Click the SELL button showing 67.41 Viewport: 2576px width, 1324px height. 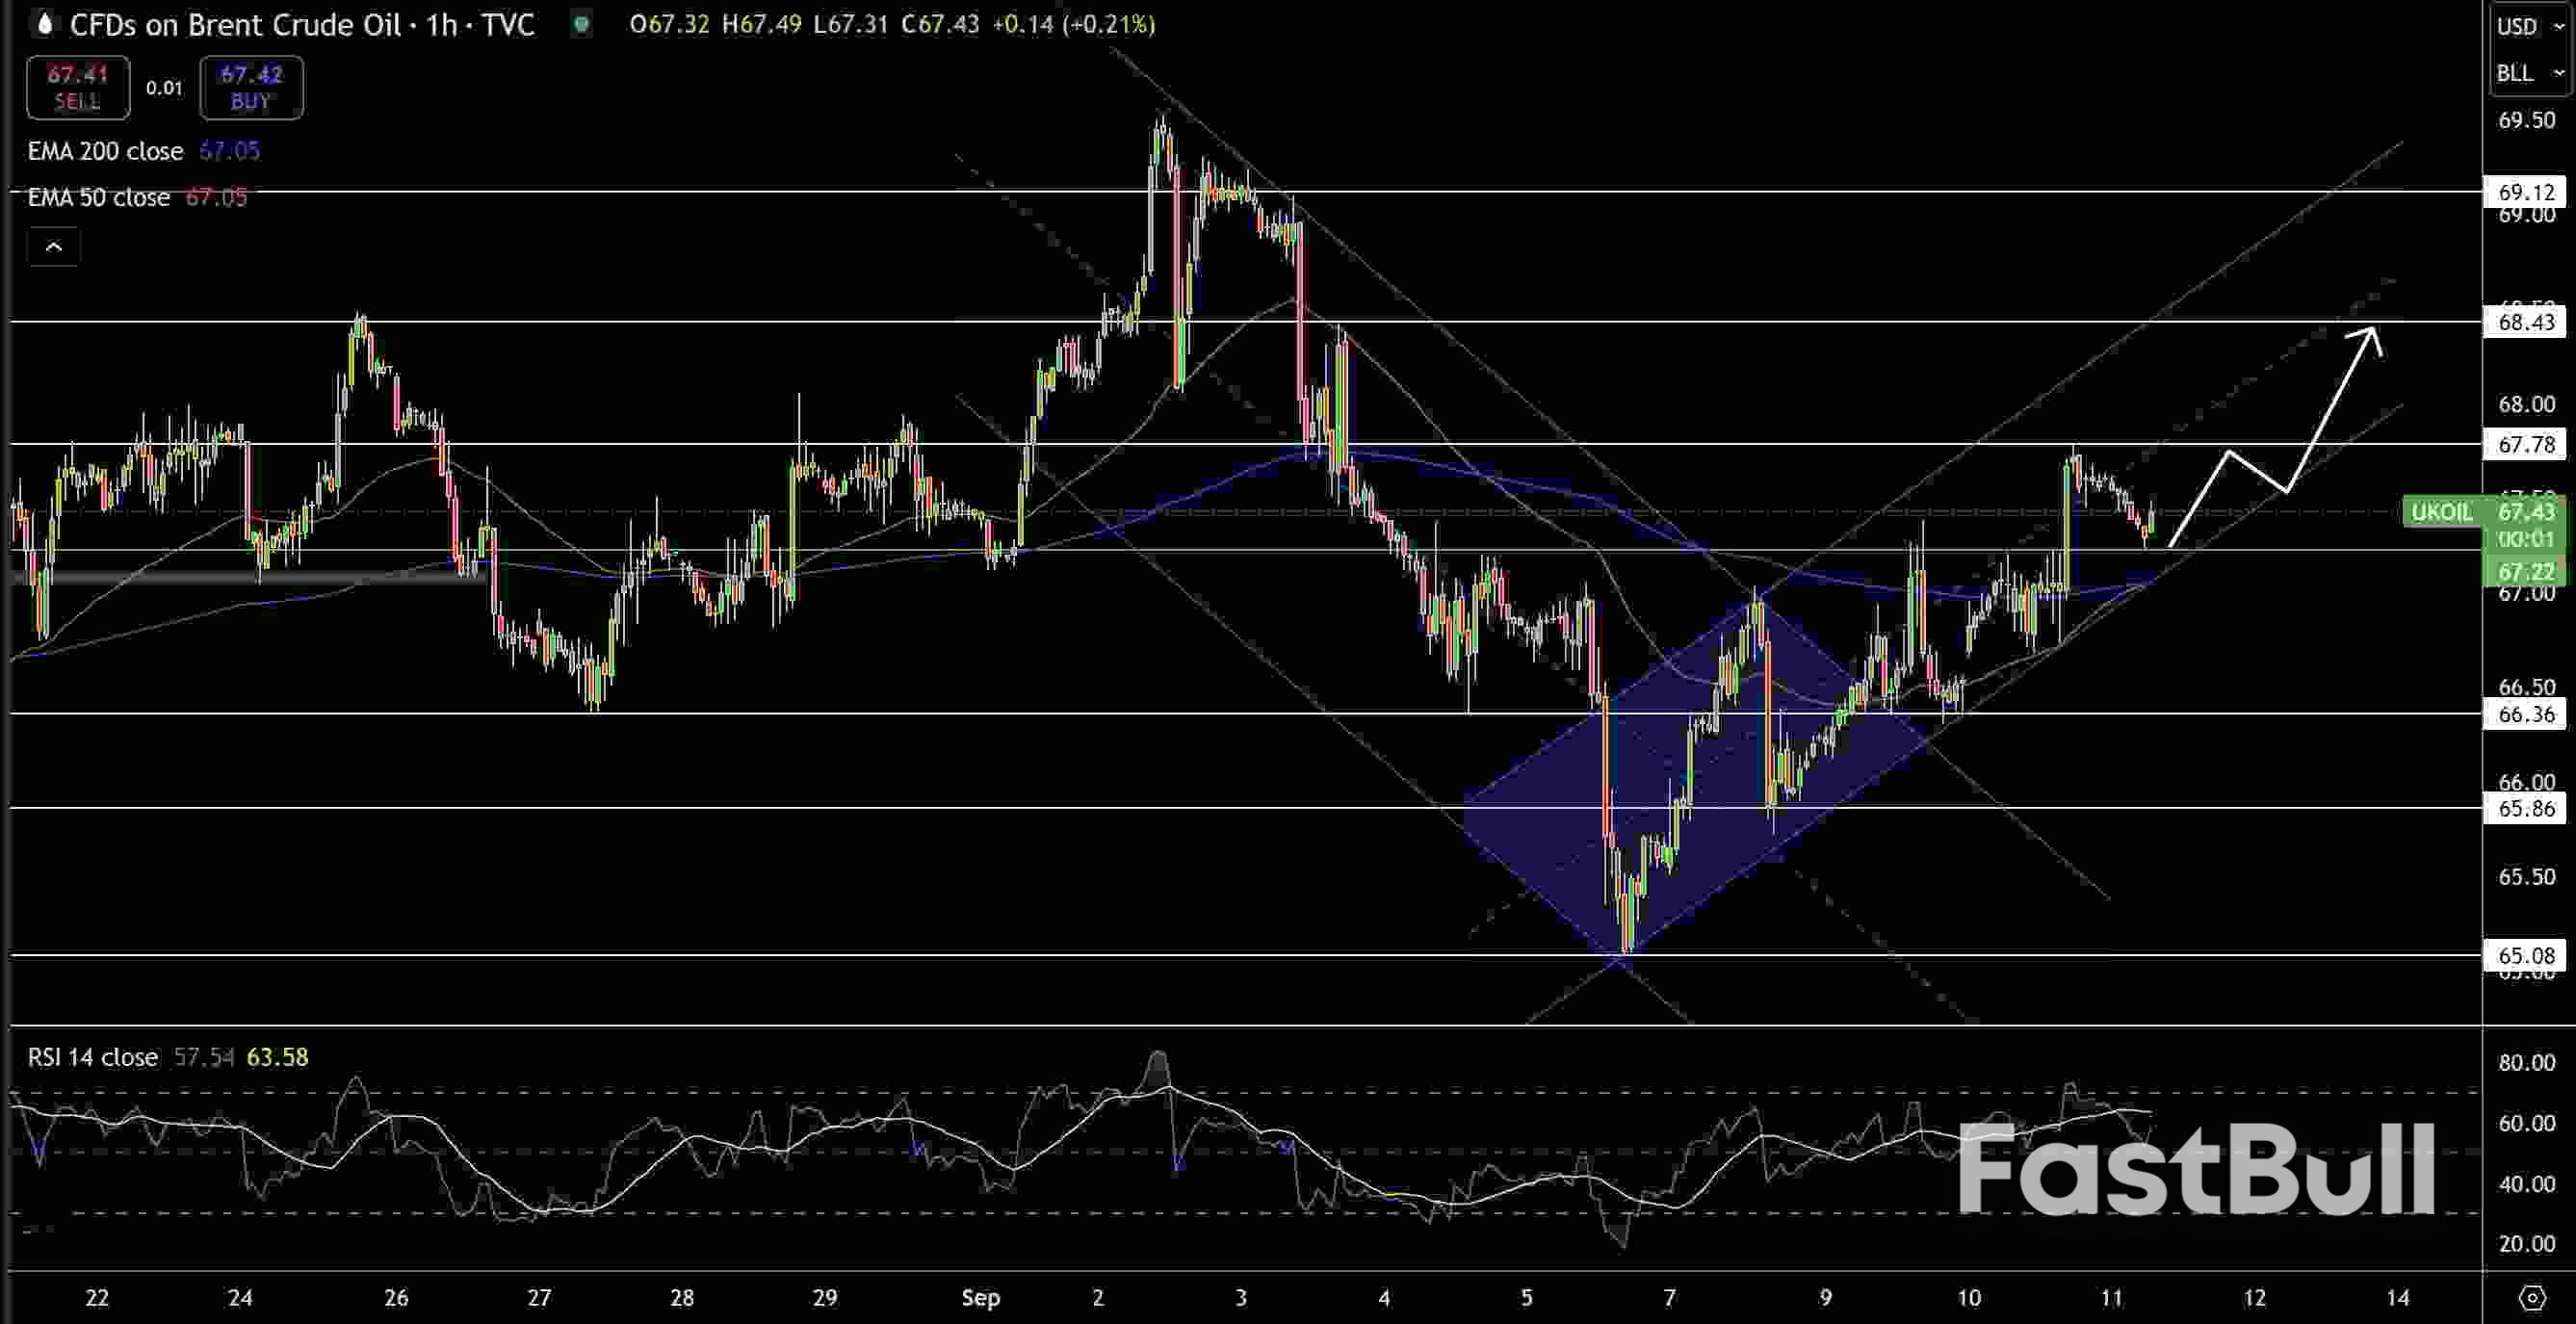point(77,87)
